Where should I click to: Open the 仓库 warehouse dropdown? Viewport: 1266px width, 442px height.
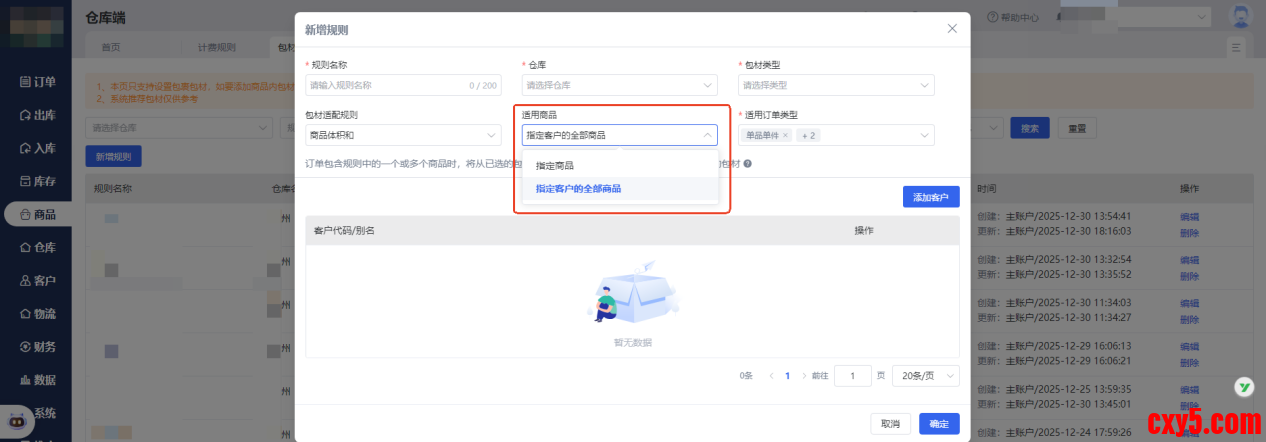pyautogui.click(x=619, y=85)
